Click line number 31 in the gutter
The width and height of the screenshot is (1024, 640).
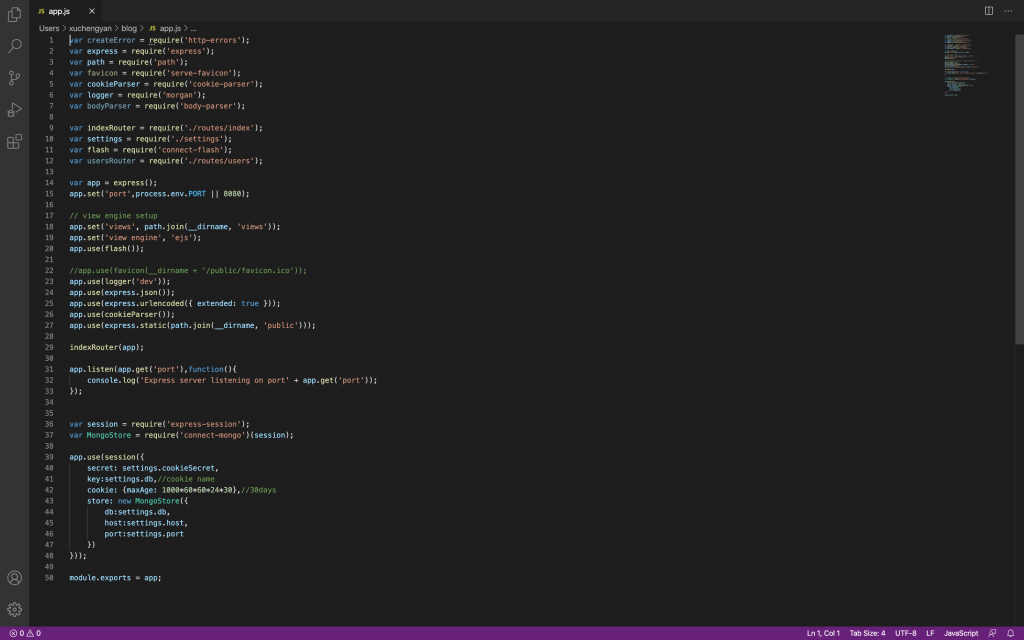tap(49, 369)
